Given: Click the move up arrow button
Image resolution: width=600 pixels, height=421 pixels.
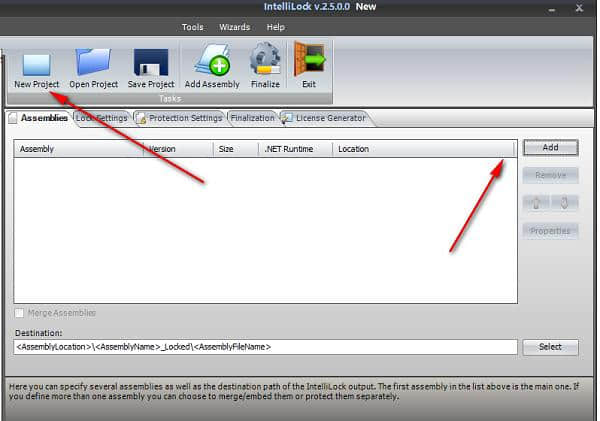Looking at the screenshot, I should click(x=536, y=203).
